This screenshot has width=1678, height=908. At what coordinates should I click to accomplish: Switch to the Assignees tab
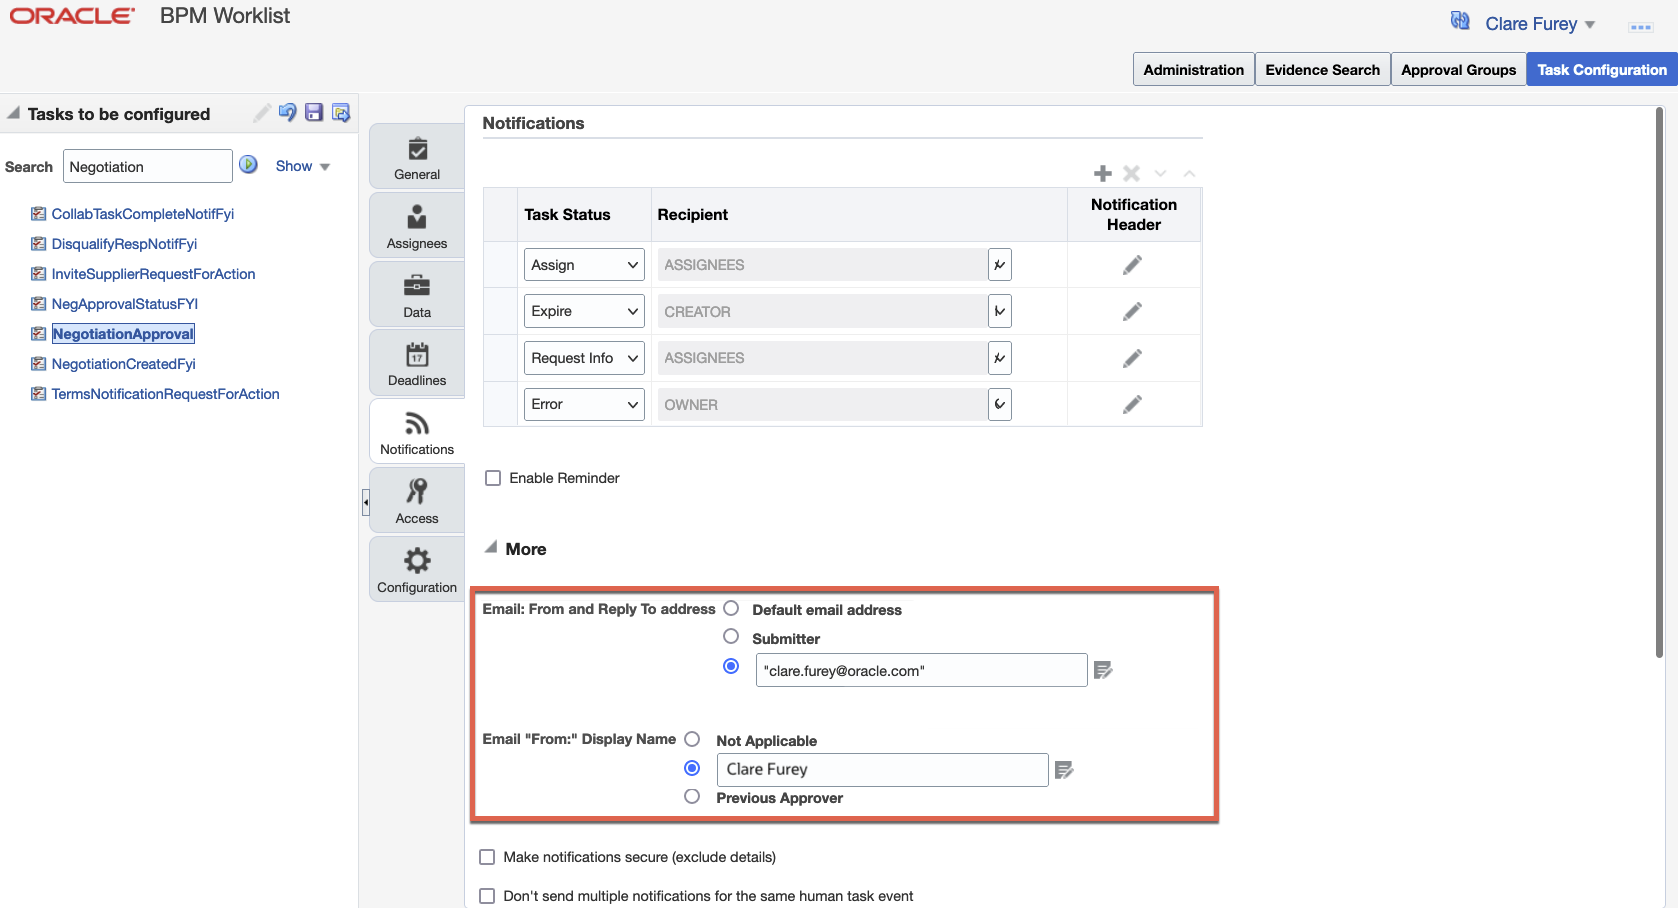(417, 225)
